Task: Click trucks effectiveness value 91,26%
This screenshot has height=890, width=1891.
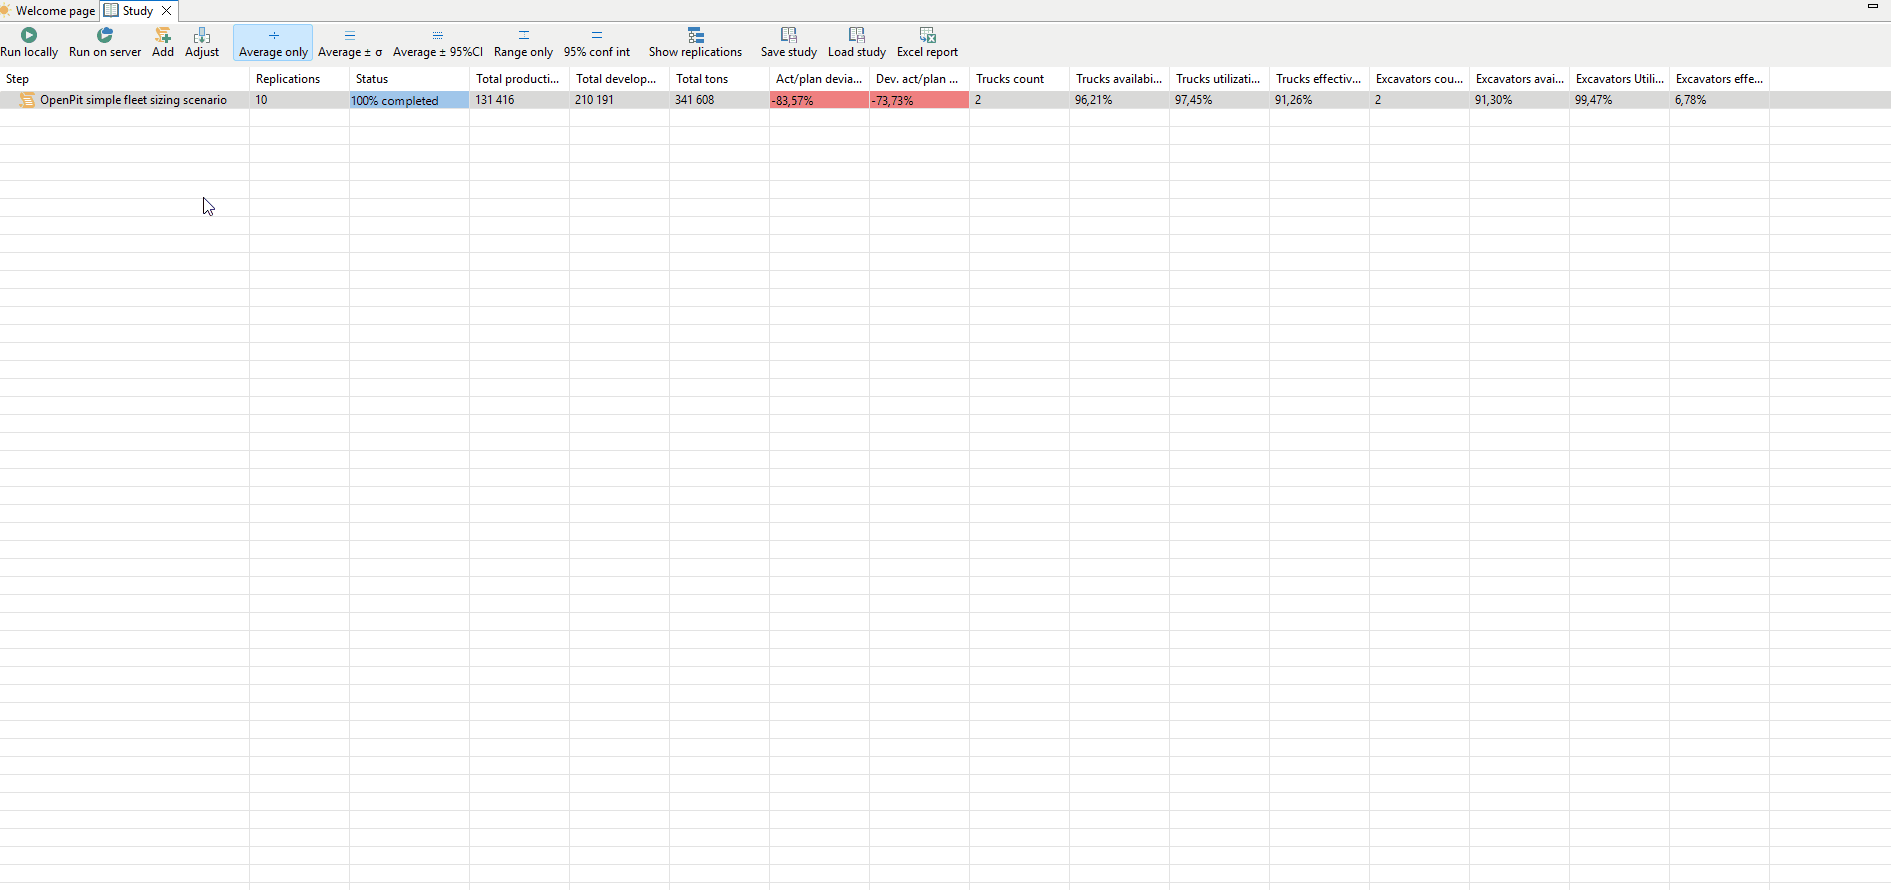Action: pyautogui.click(x=1293, y=100)
